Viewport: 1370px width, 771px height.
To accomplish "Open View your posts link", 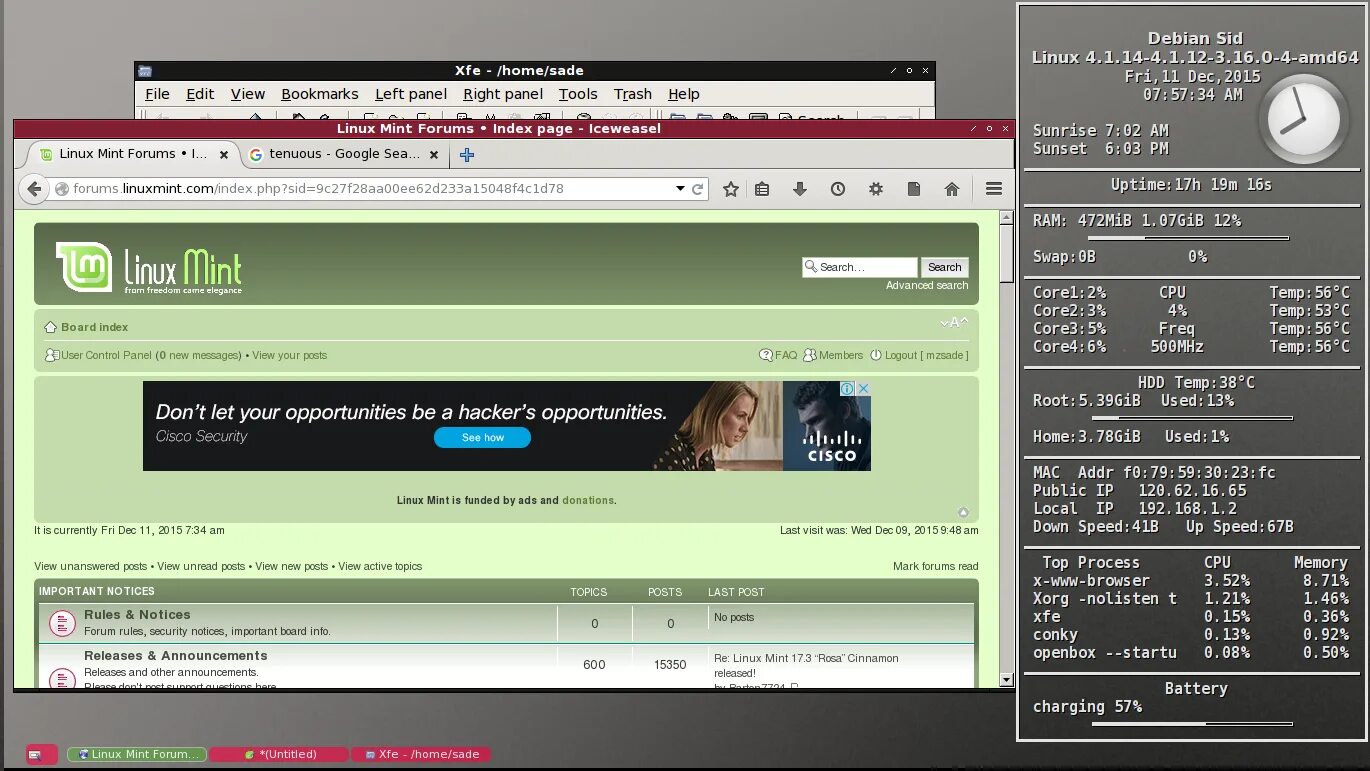I will (289, 355).
